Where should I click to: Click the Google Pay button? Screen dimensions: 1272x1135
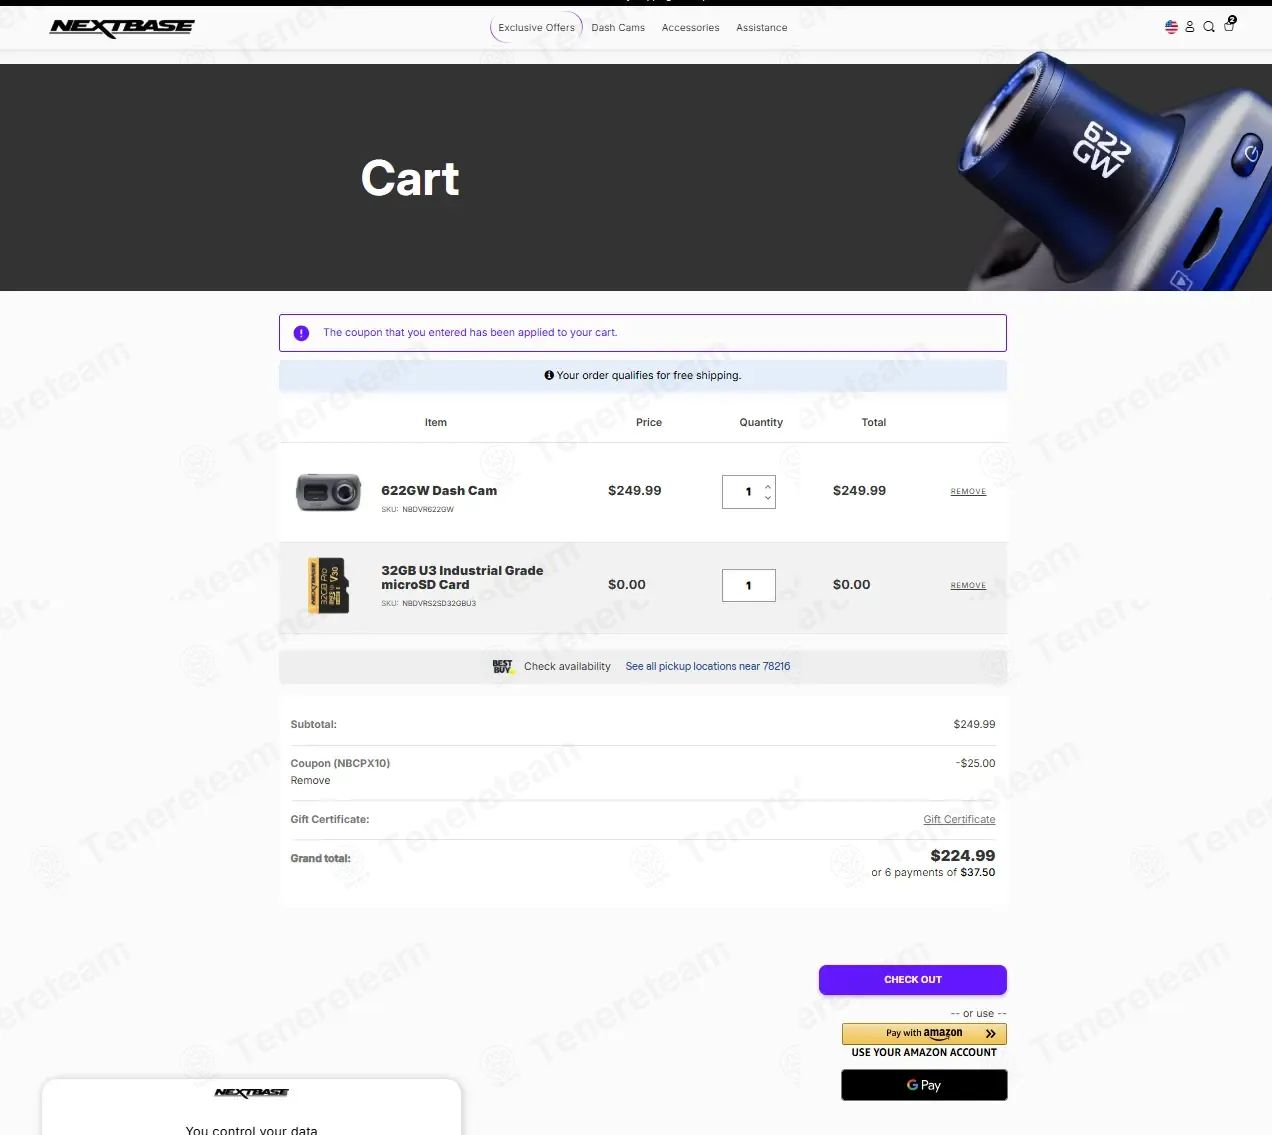924,1085
